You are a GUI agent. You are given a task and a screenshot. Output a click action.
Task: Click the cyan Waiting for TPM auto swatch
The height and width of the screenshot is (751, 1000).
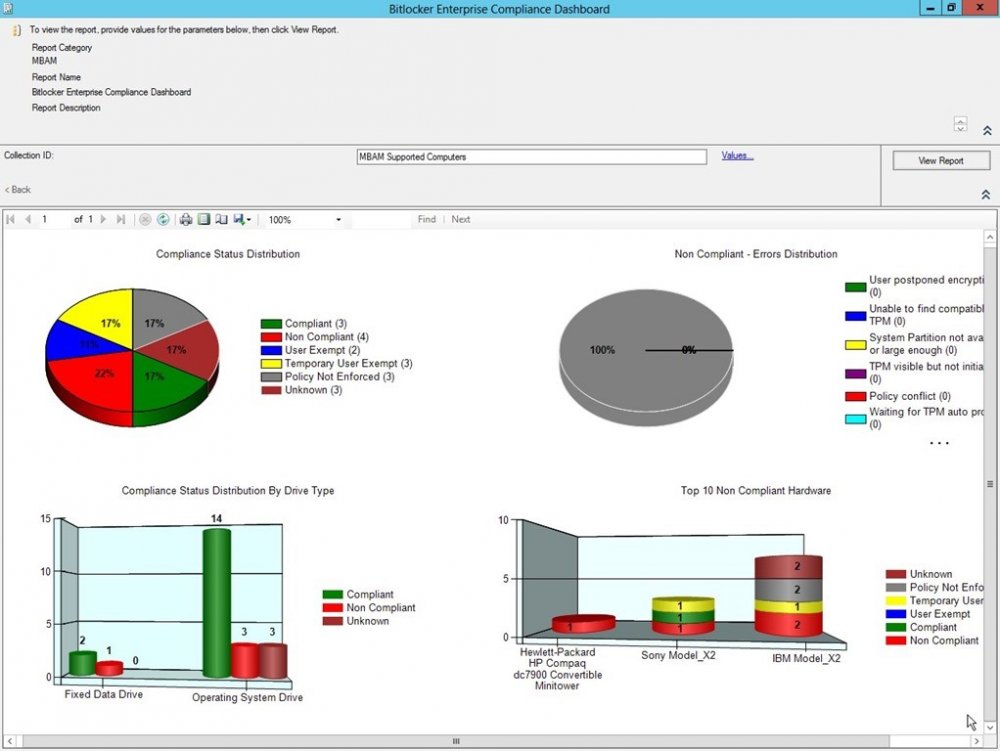coord(855,419)
